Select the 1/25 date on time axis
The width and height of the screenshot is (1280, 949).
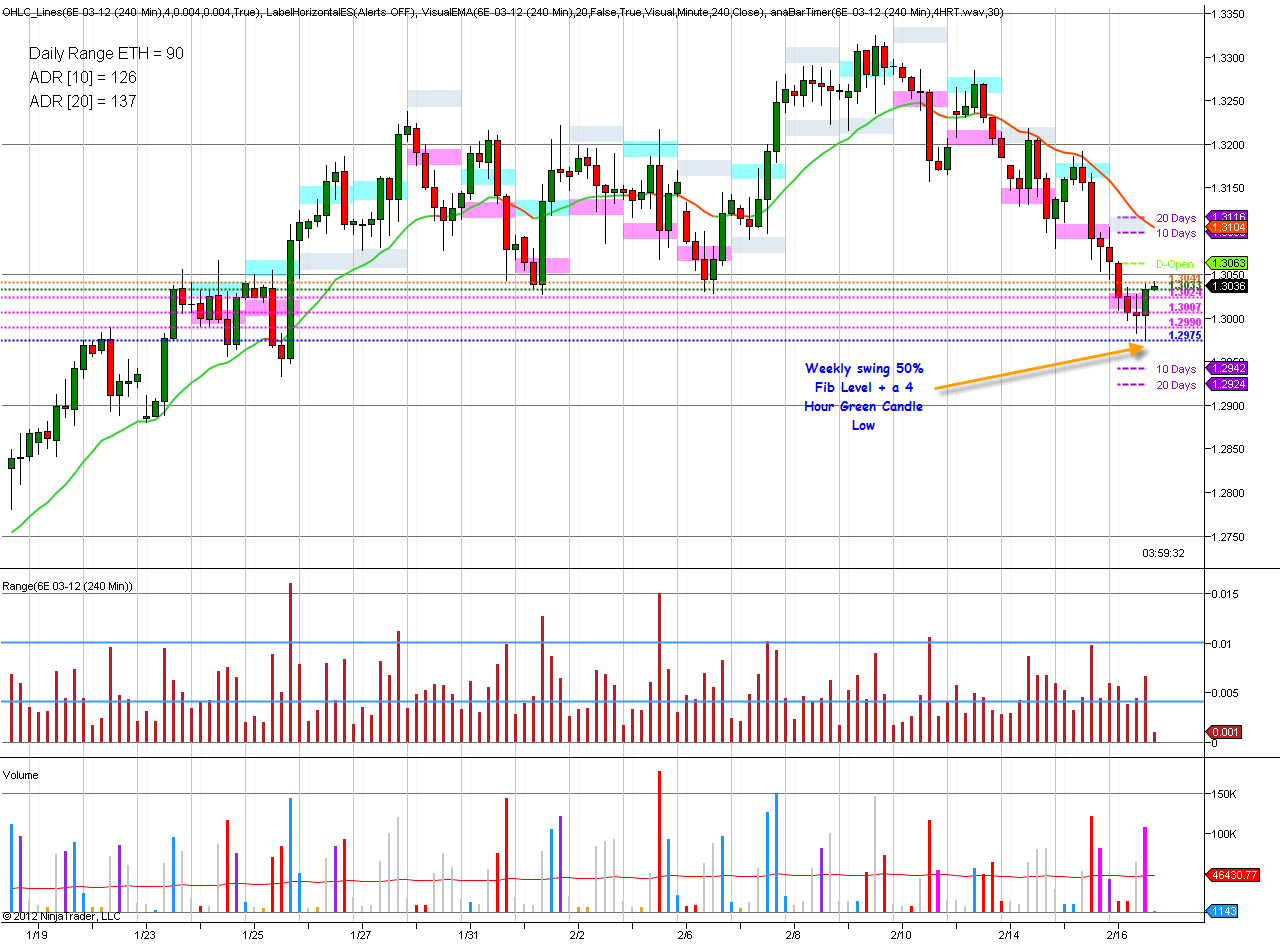(253, 935)
